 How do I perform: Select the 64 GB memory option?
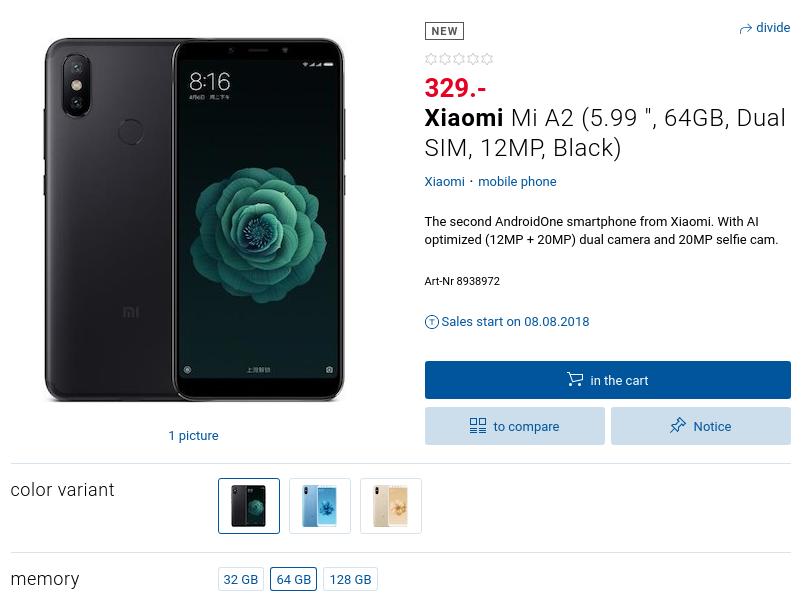coord(294,579)
